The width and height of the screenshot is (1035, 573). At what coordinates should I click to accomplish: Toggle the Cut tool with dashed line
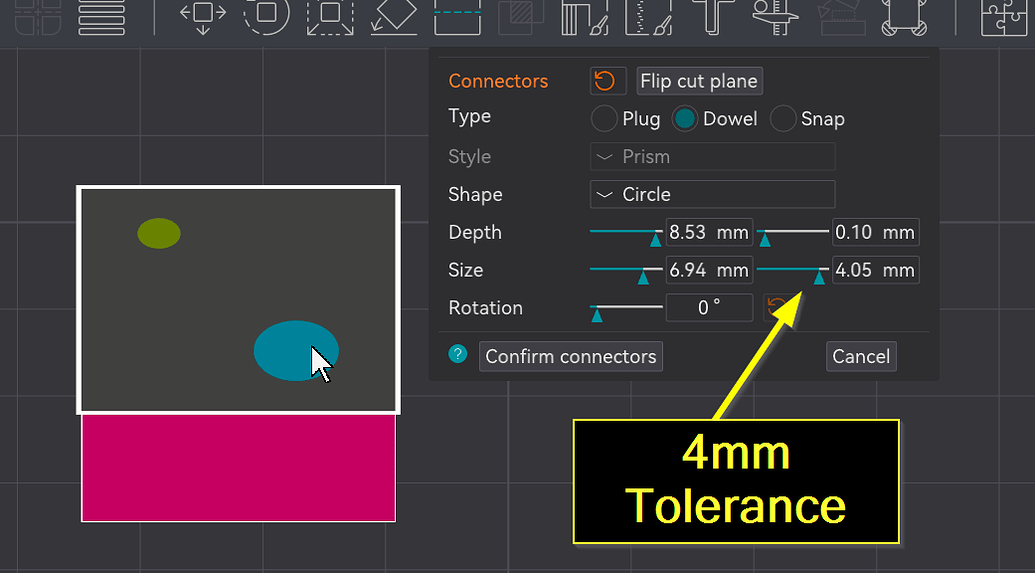coord(457,15)
